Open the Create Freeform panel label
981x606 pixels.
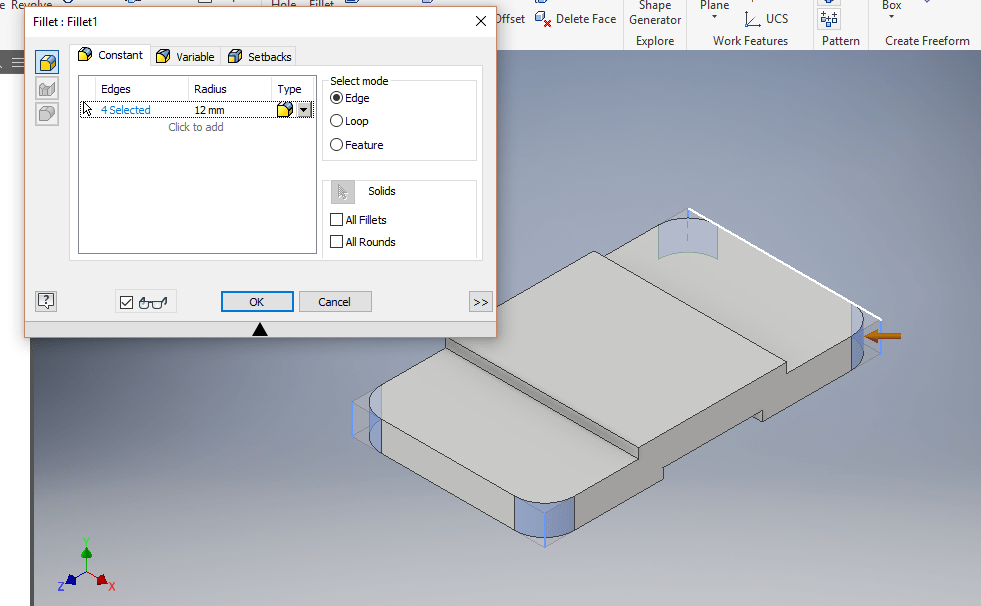point(927,41)
